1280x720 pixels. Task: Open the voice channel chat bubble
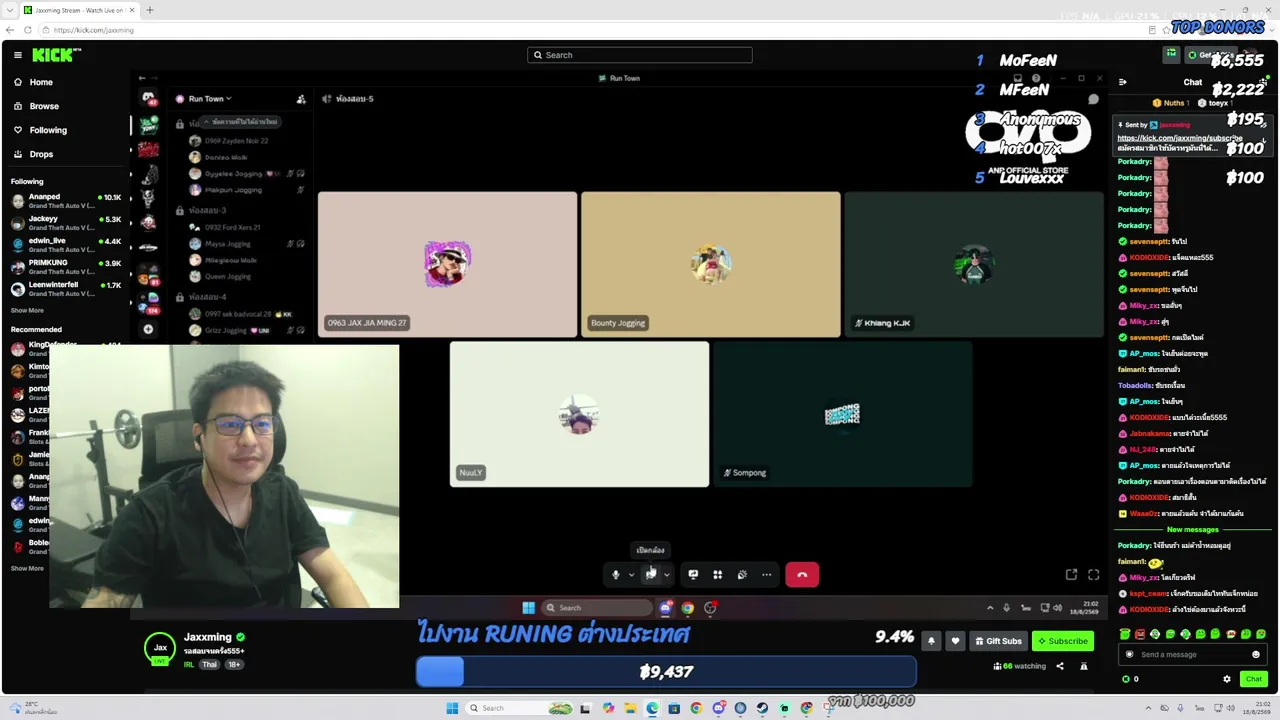point(1093,99)
